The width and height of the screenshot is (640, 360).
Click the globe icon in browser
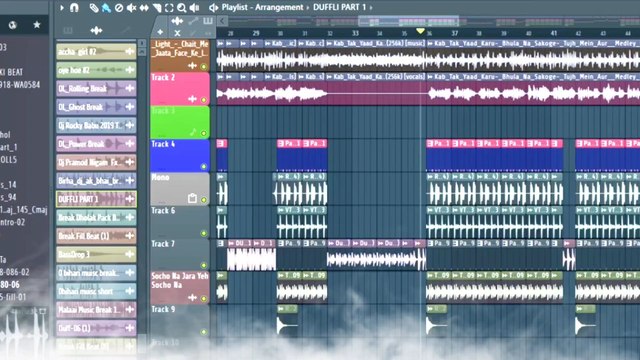(x=13, y=25)
